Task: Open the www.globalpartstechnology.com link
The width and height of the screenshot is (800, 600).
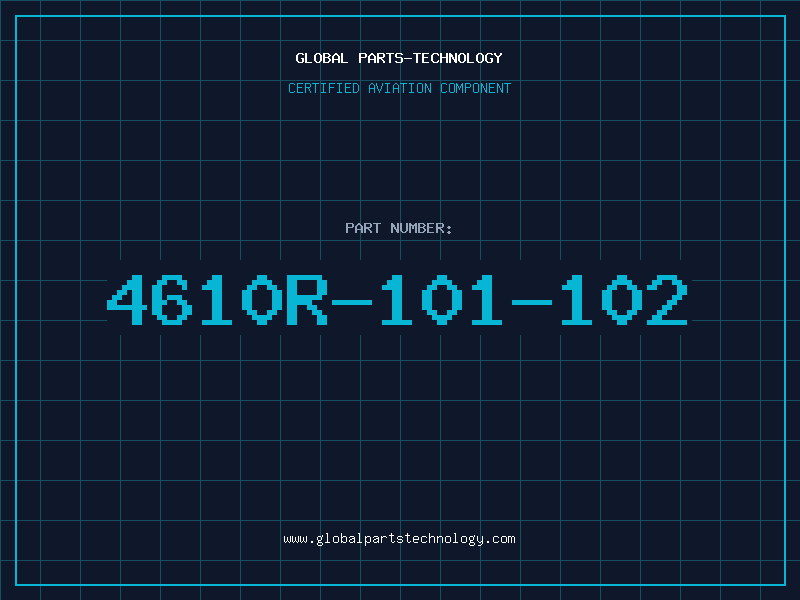Action: point(399,539)
